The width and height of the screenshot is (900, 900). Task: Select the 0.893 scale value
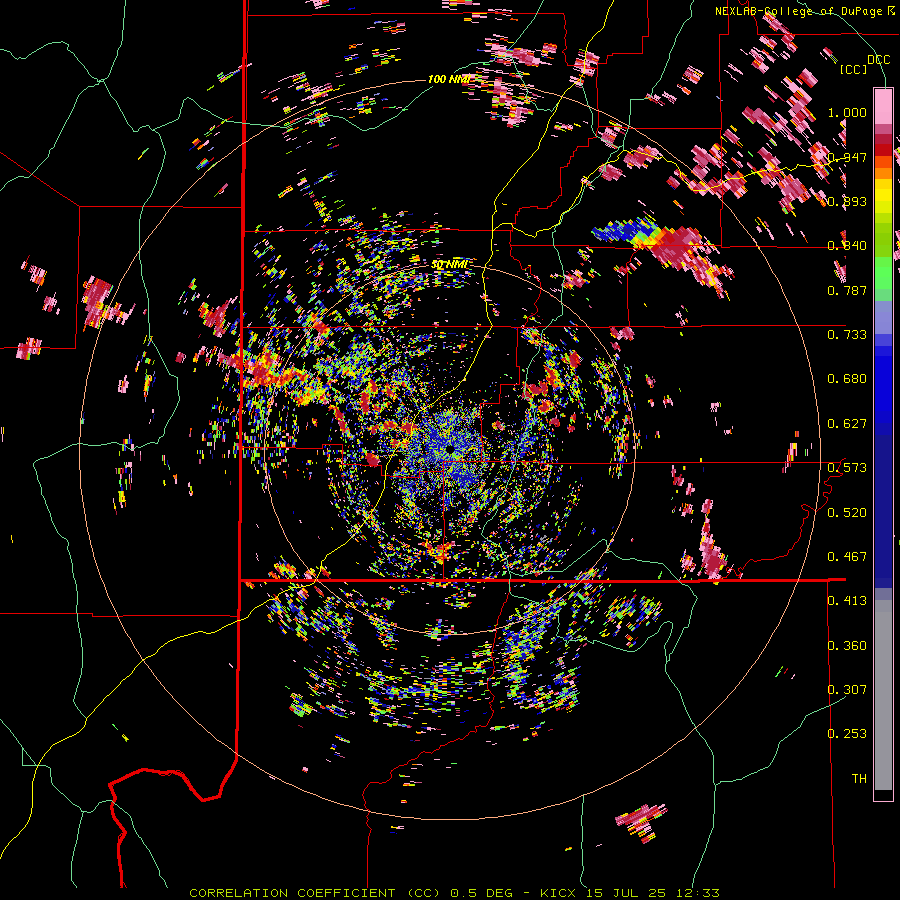coord(847,201)
